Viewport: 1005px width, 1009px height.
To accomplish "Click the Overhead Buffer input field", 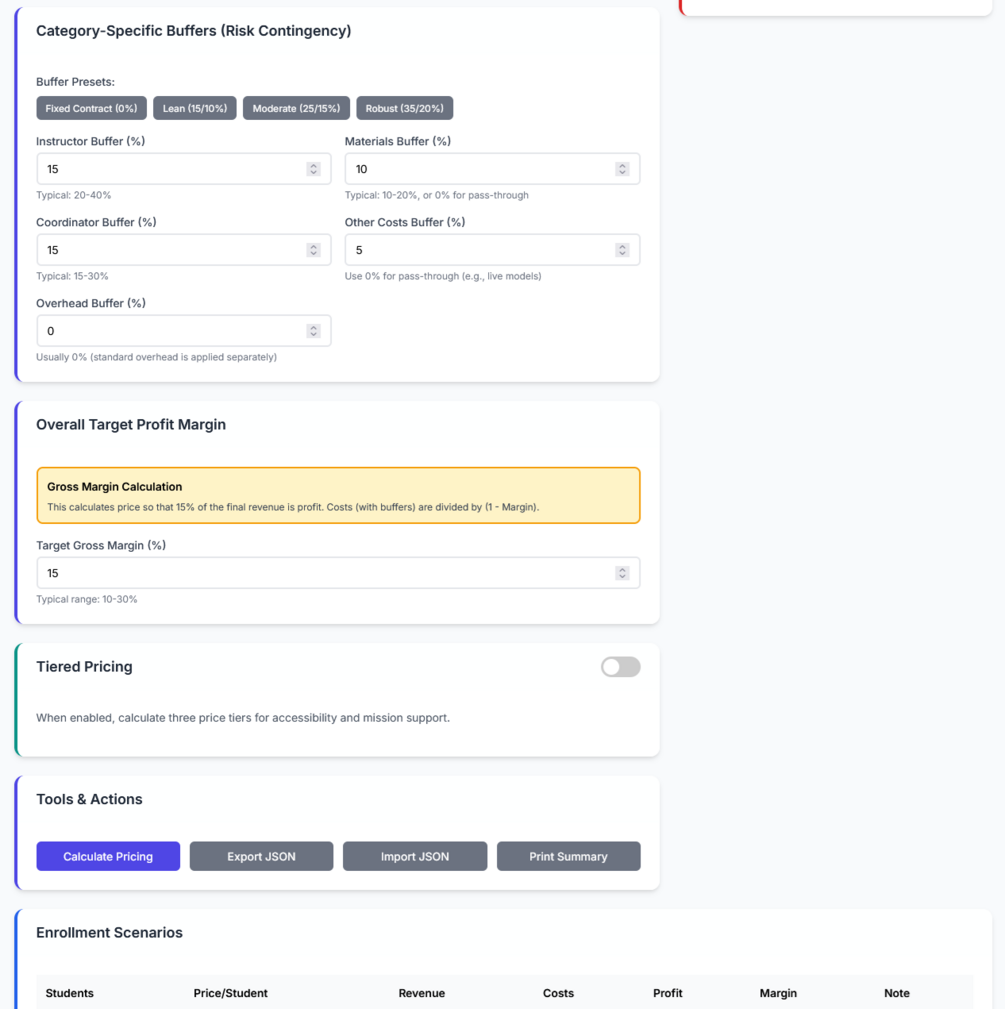I will coord(170,331).
